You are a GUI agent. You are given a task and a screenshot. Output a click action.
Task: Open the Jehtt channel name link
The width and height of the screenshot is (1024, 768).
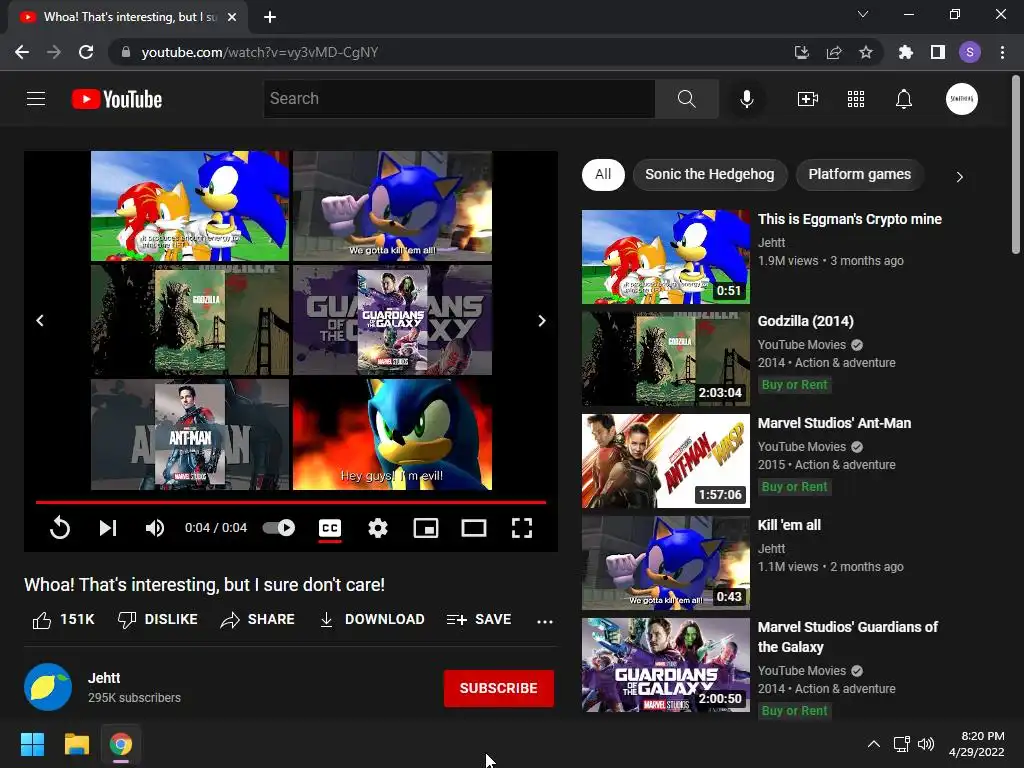104,678
